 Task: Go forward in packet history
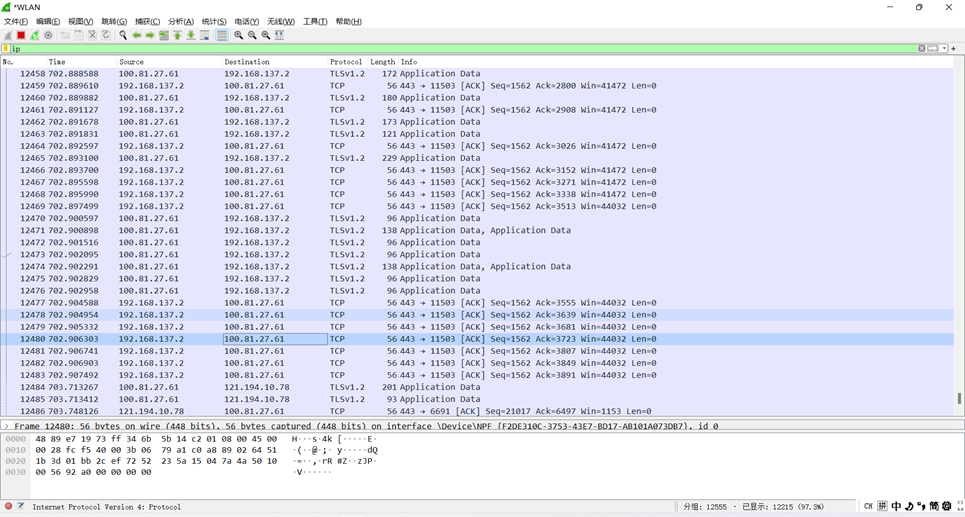(150, 35)
